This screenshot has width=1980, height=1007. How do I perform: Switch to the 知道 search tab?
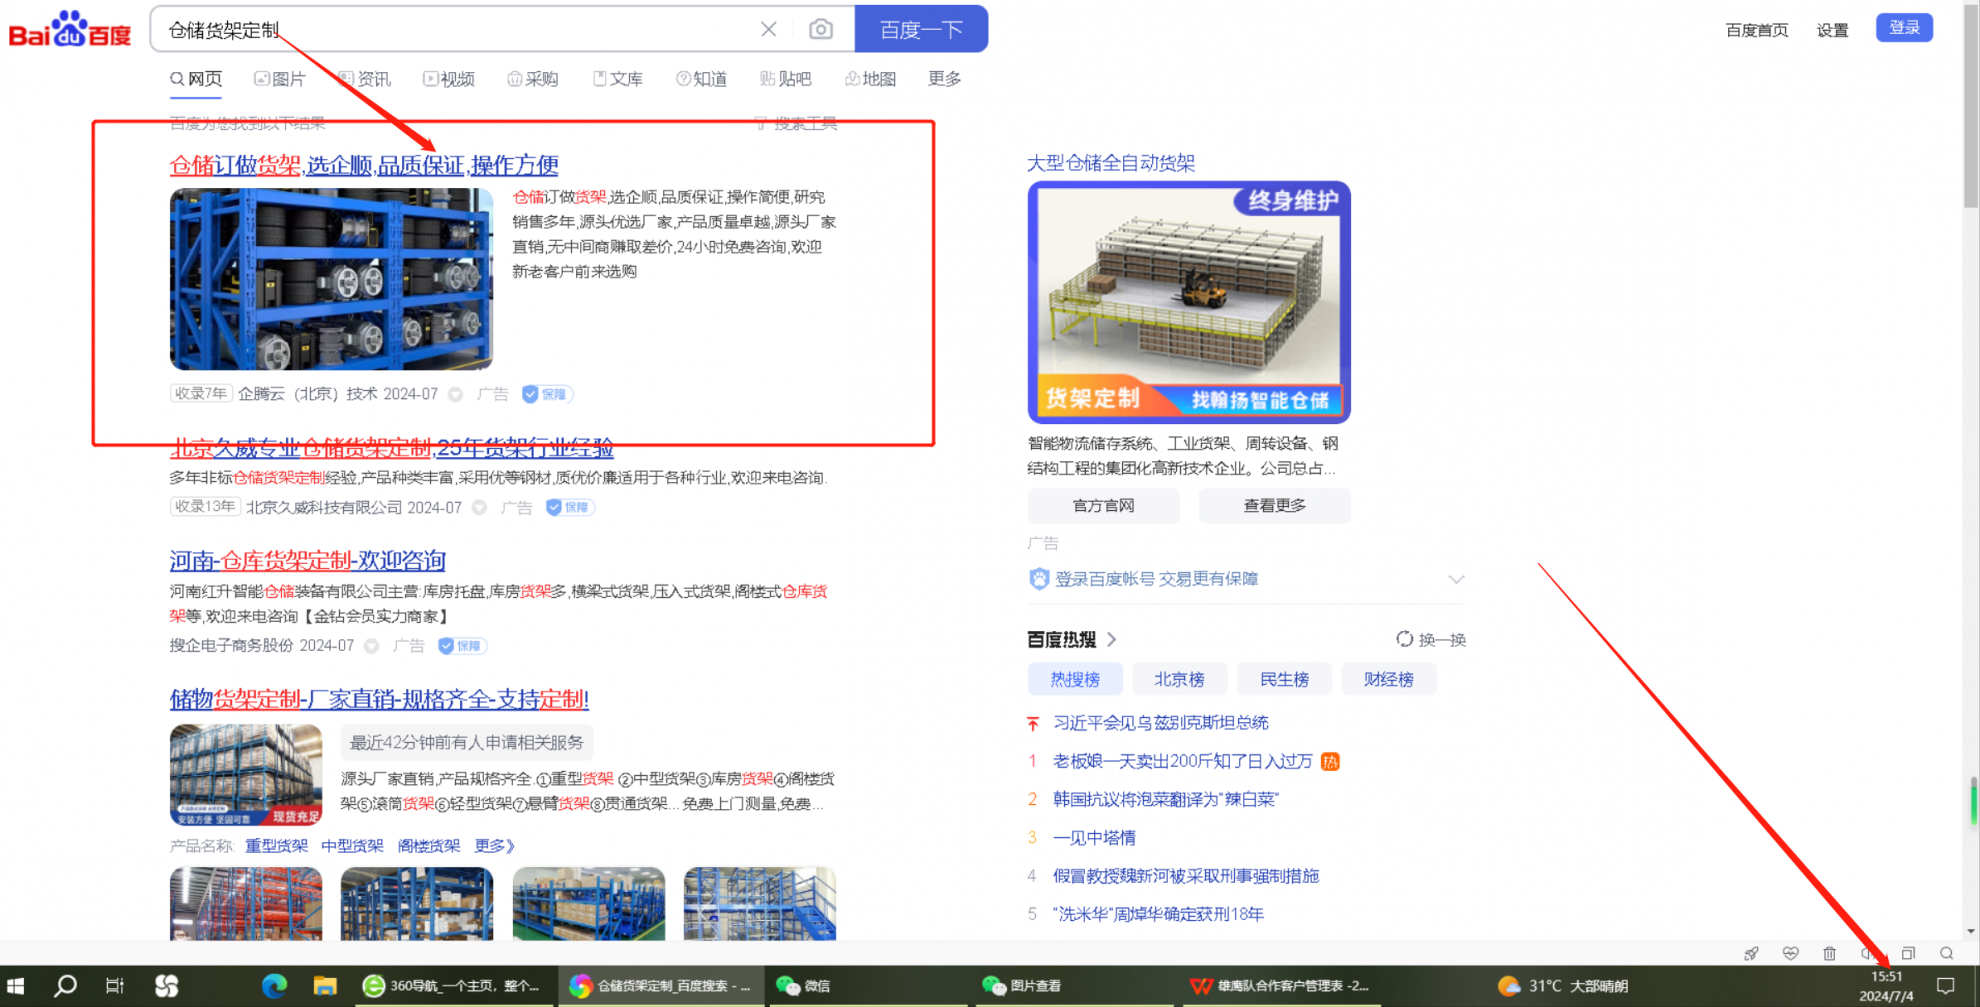click(702, 78)
